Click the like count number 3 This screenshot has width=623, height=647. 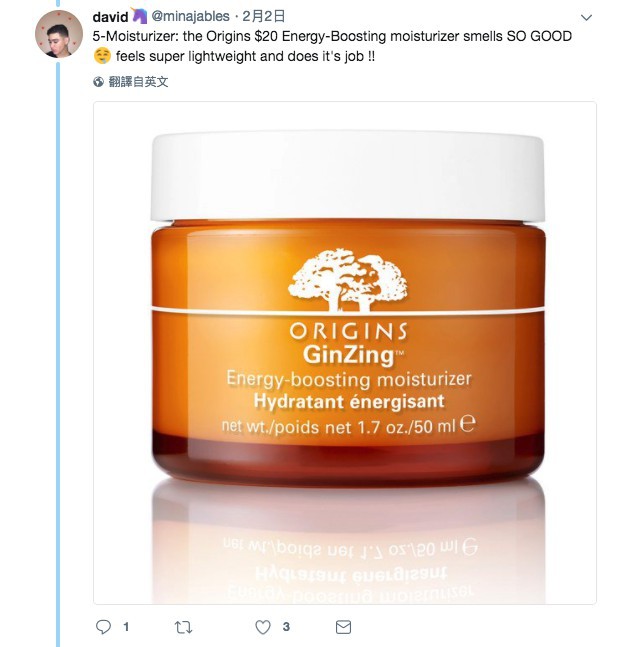point(286,627)
